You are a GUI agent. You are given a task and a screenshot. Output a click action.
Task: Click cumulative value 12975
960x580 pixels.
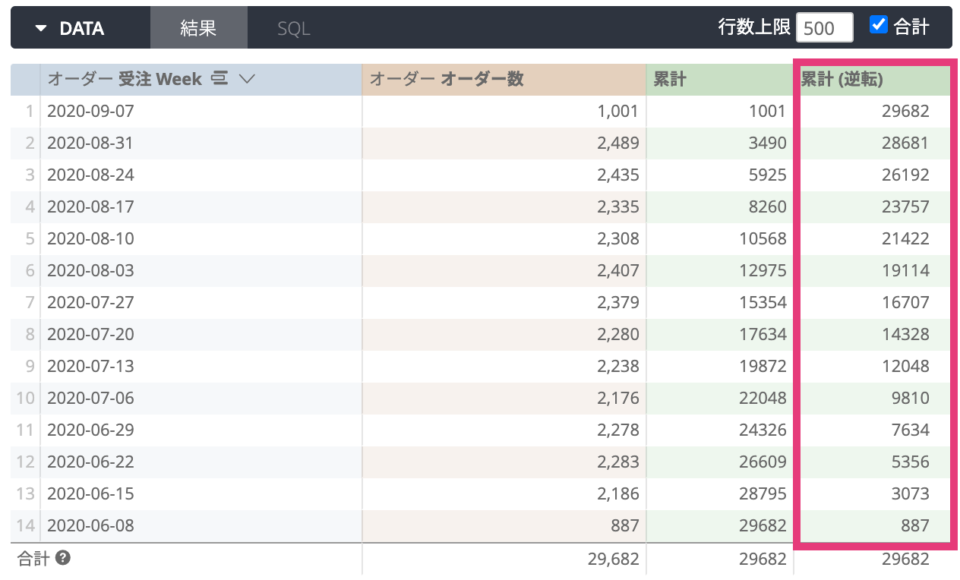(763, 270)
